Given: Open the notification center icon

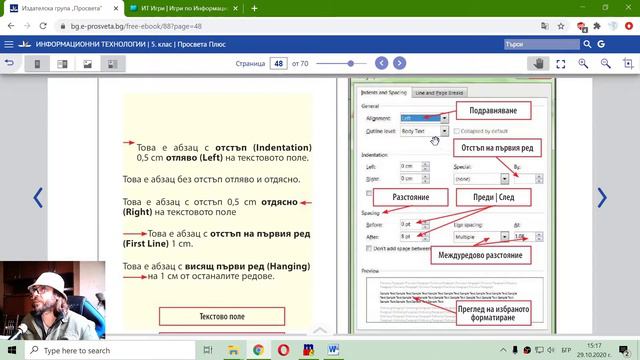Looking at the screenshot, I should [624, 350].
